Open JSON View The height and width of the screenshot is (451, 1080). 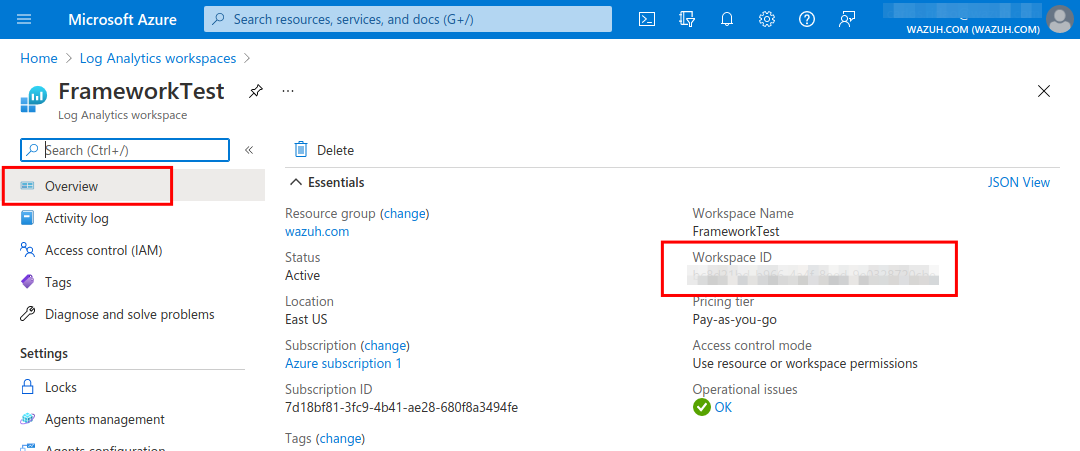[x=1019, y=182]
